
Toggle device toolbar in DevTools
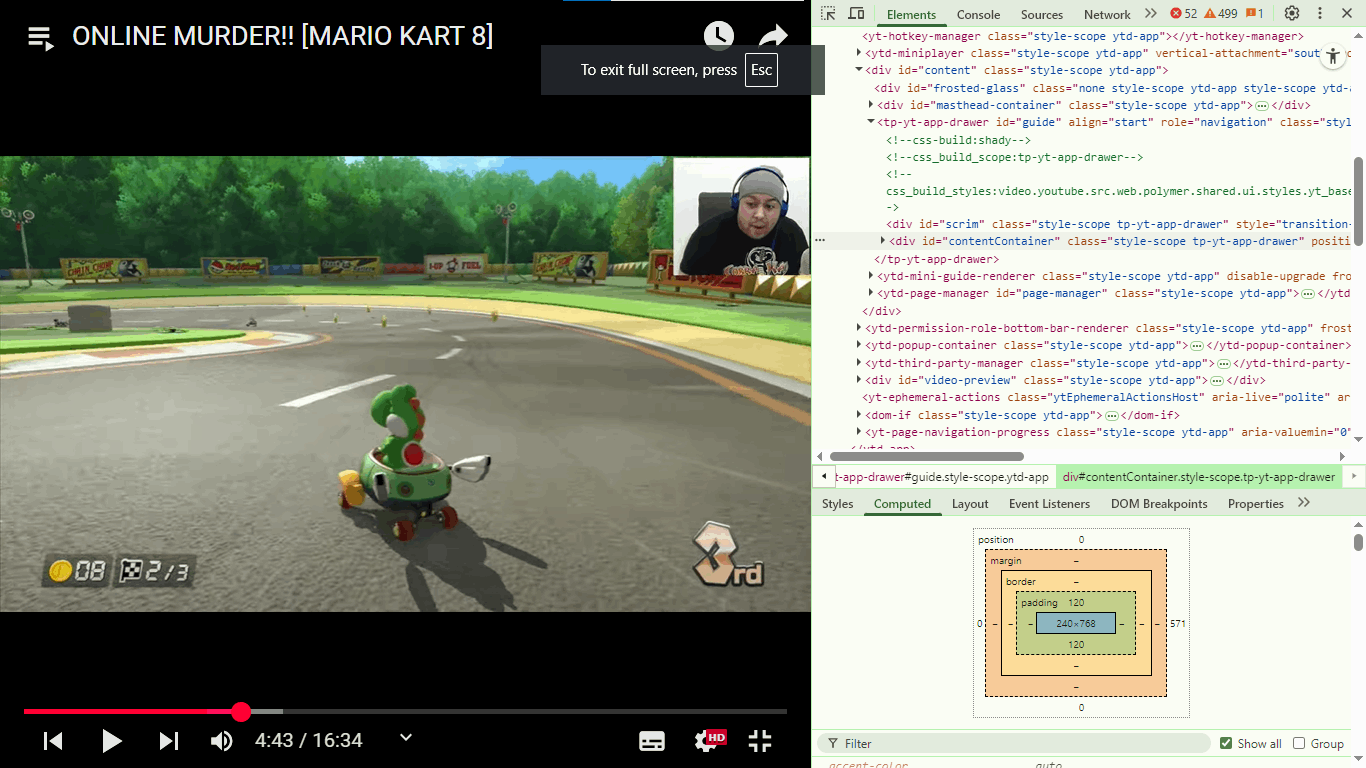click(857, 14)
